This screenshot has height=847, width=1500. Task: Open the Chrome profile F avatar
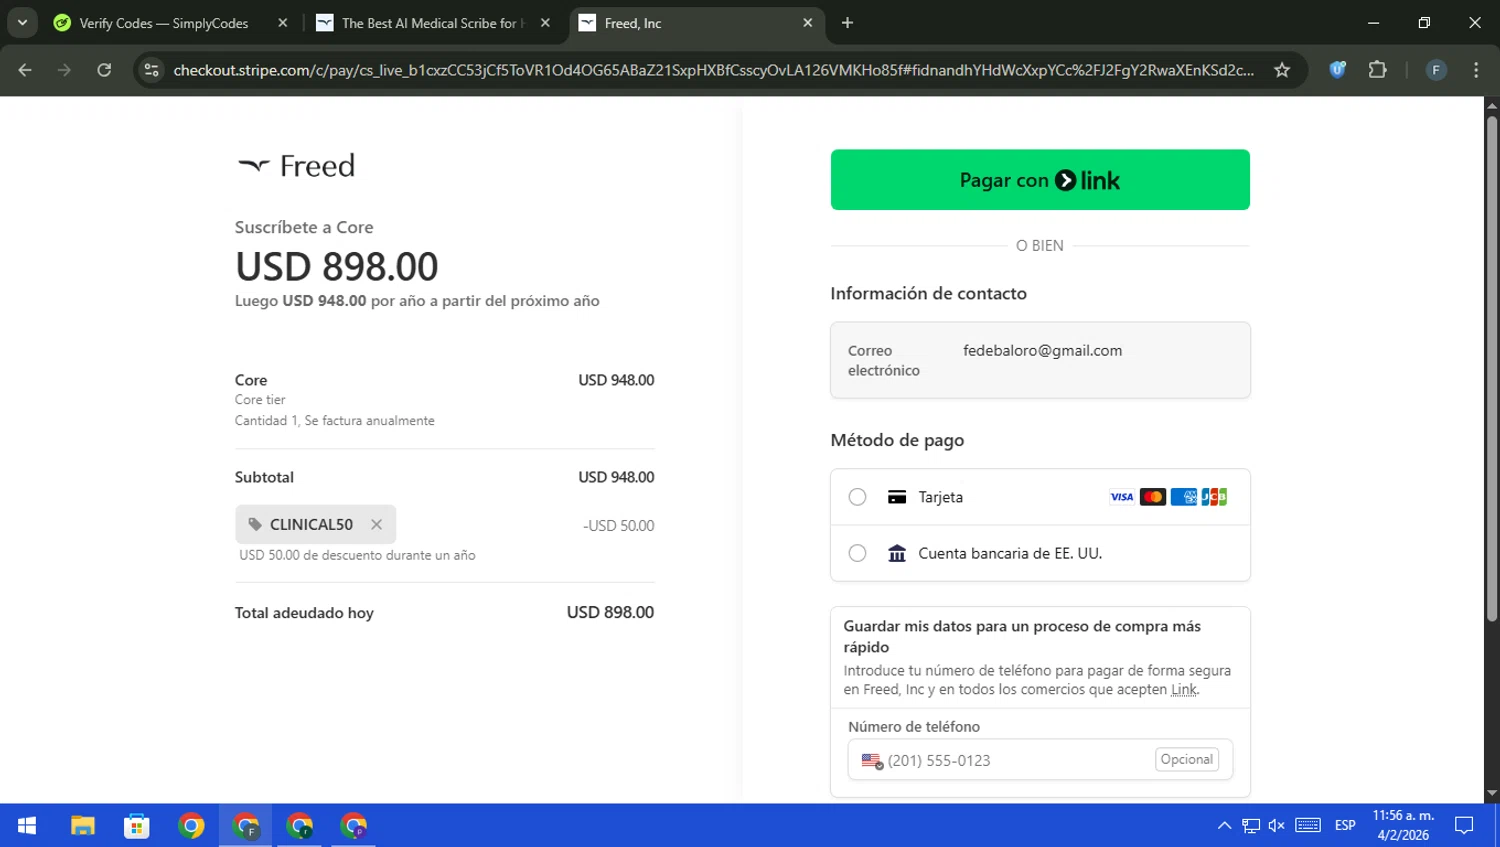coord(1436,70)
